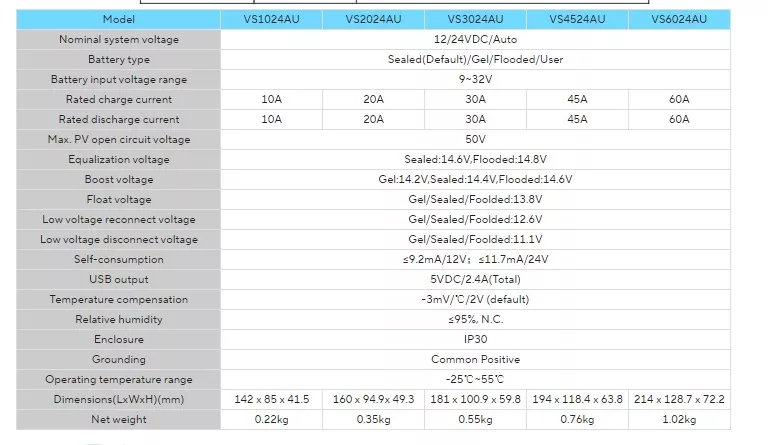Select the Float voltage label
This screenshot has width=768, height=445.
(x=119, y=200)
